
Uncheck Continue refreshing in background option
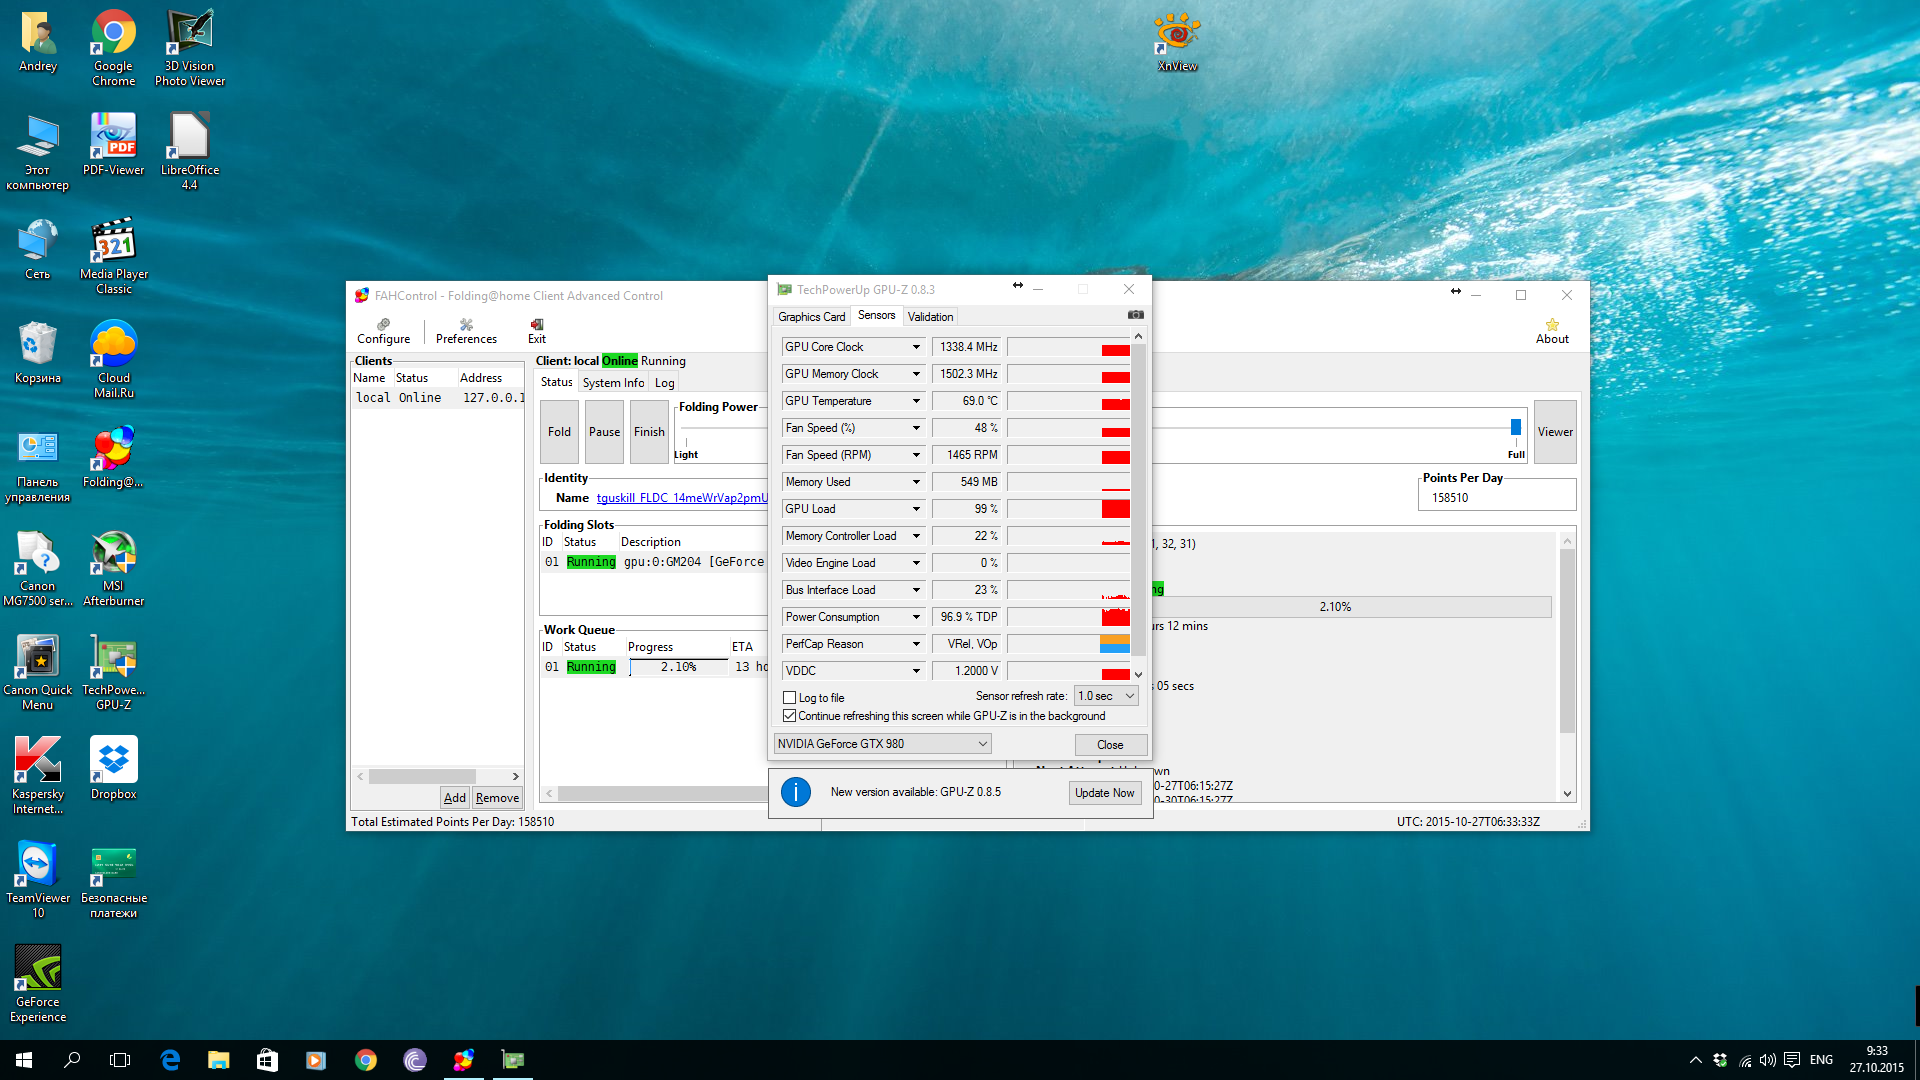pos(790,716)
